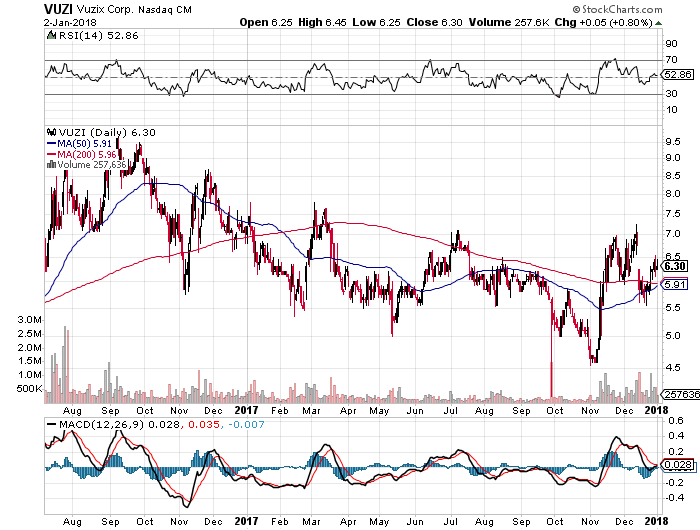Click the MACD(12,26,9) legend label
The height and width of the screenshot is (530, 700).
[x=102, y=424]
